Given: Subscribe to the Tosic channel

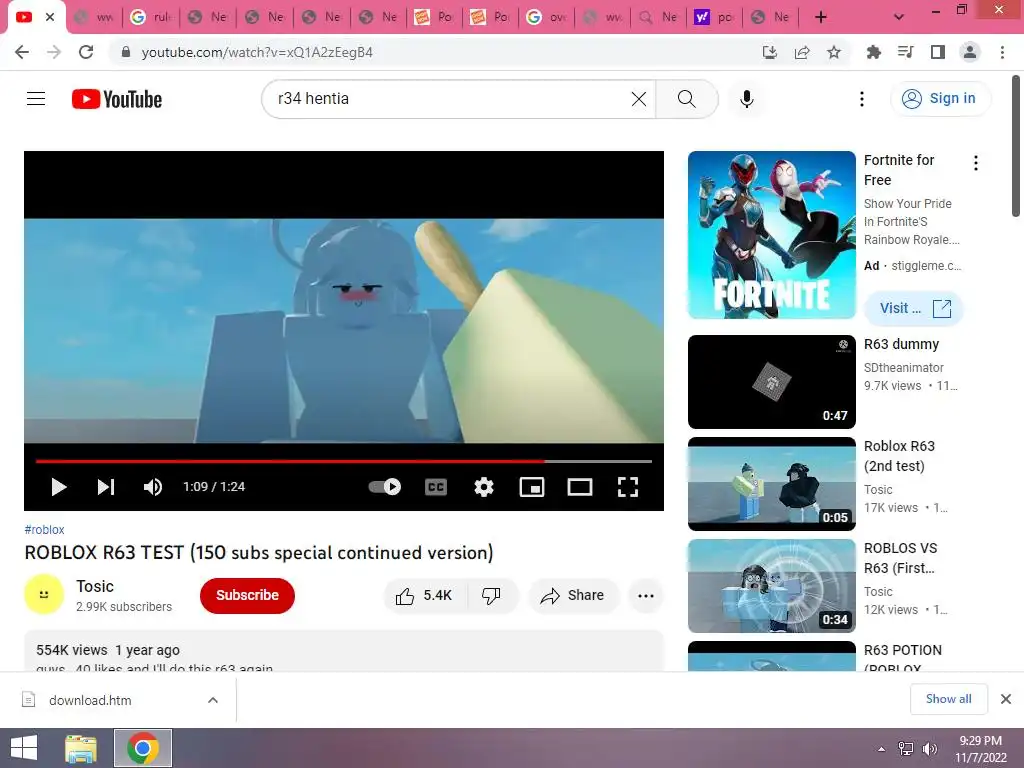Looking at the screenshot, I should 248,595.
